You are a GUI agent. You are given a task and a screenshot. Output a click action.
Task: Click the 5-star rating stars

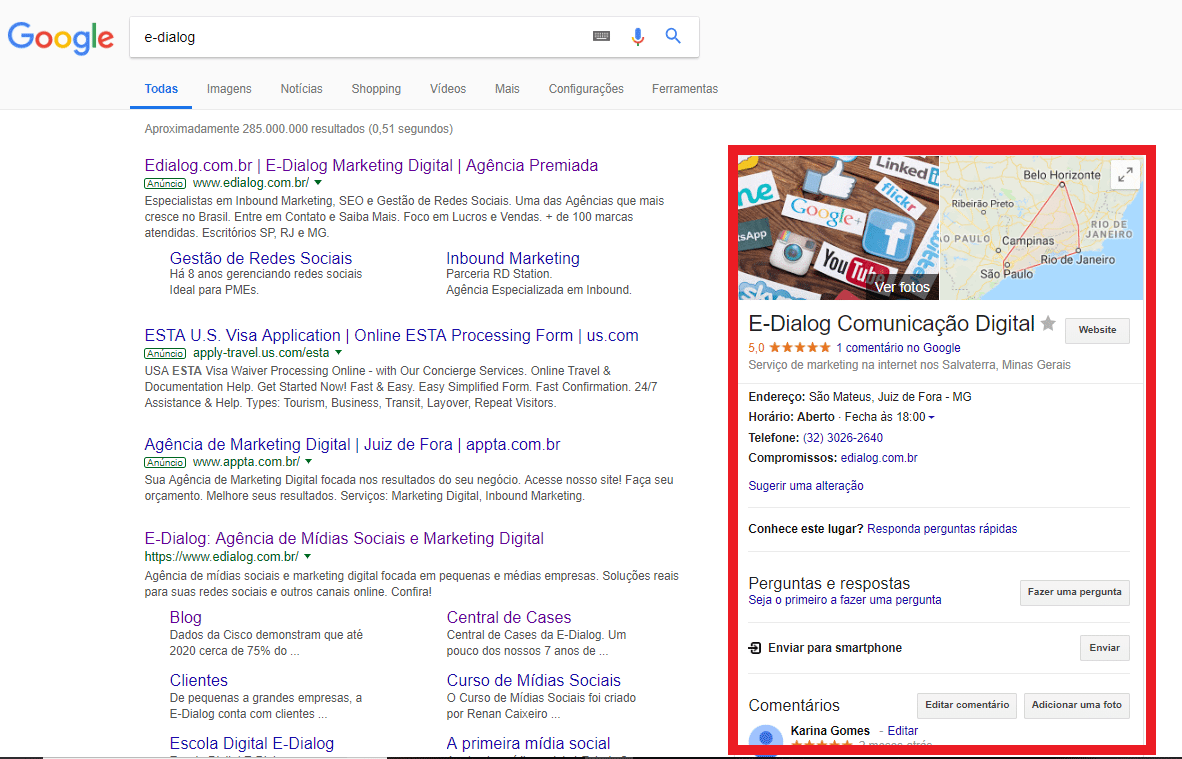click(x=799, y=348)
